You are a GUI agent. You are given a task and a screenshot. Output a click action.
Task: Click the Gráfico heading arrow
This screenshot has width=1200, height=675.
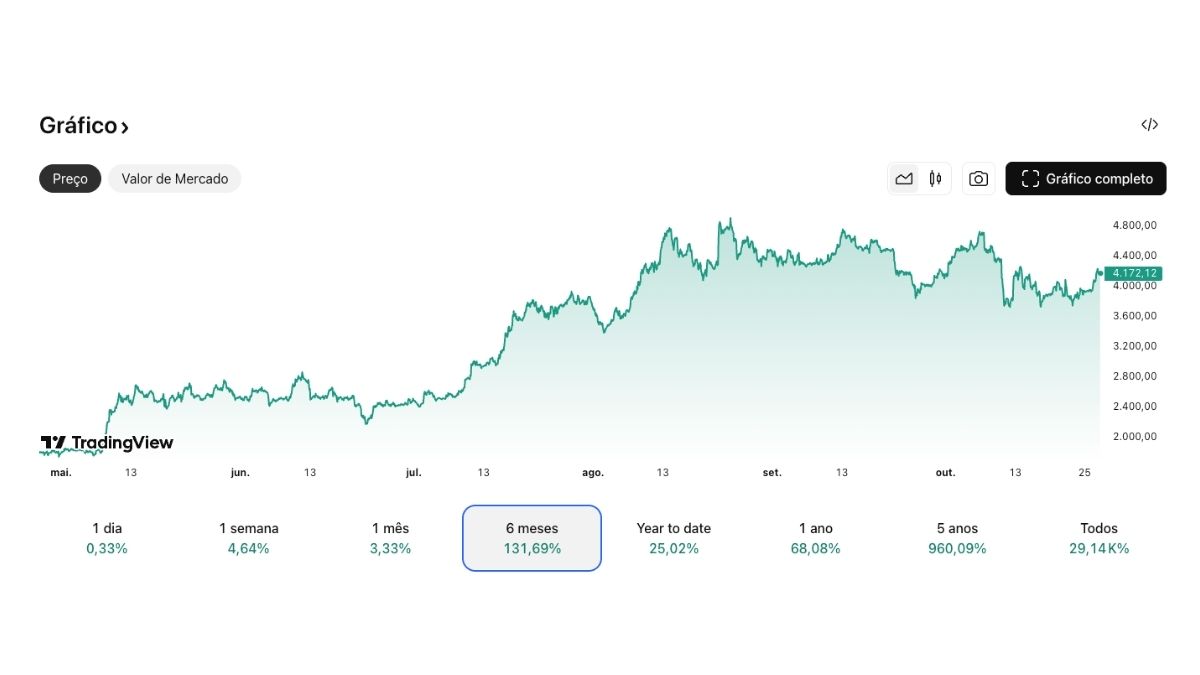[x=124, y=126]
